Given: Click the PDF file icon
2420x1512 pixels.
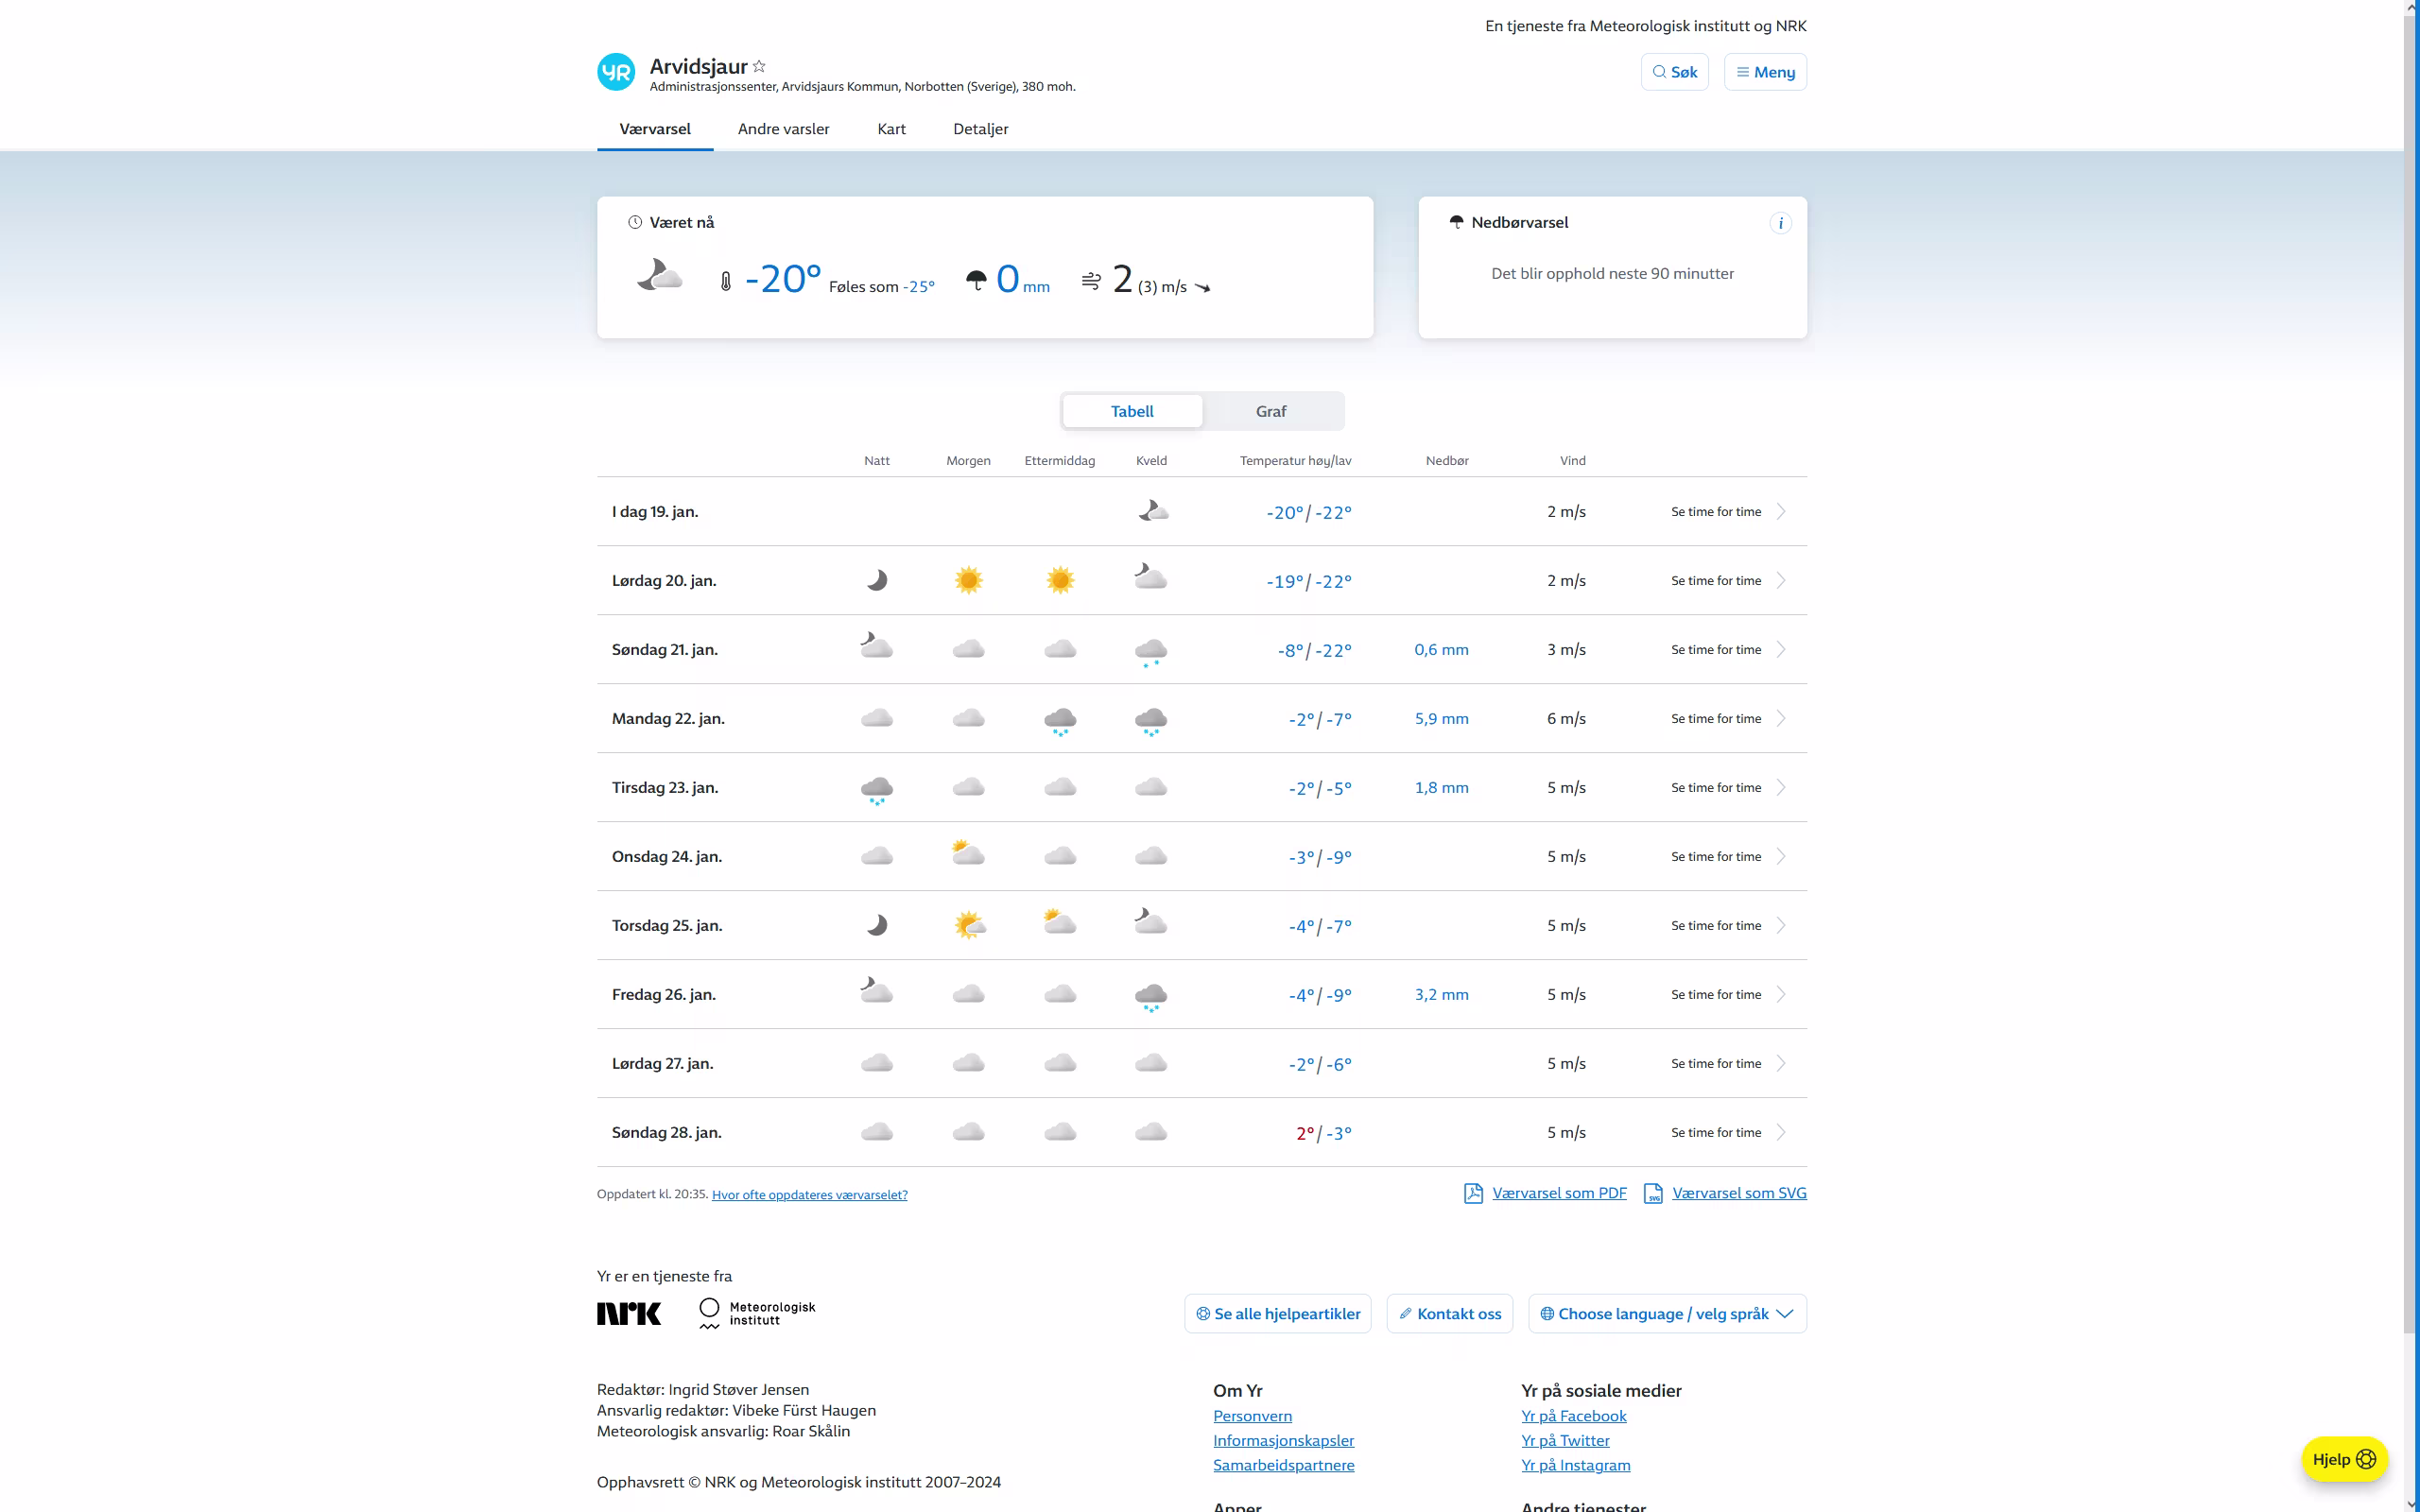Looking at the screenshot, I should (x=1473, y=1193).
